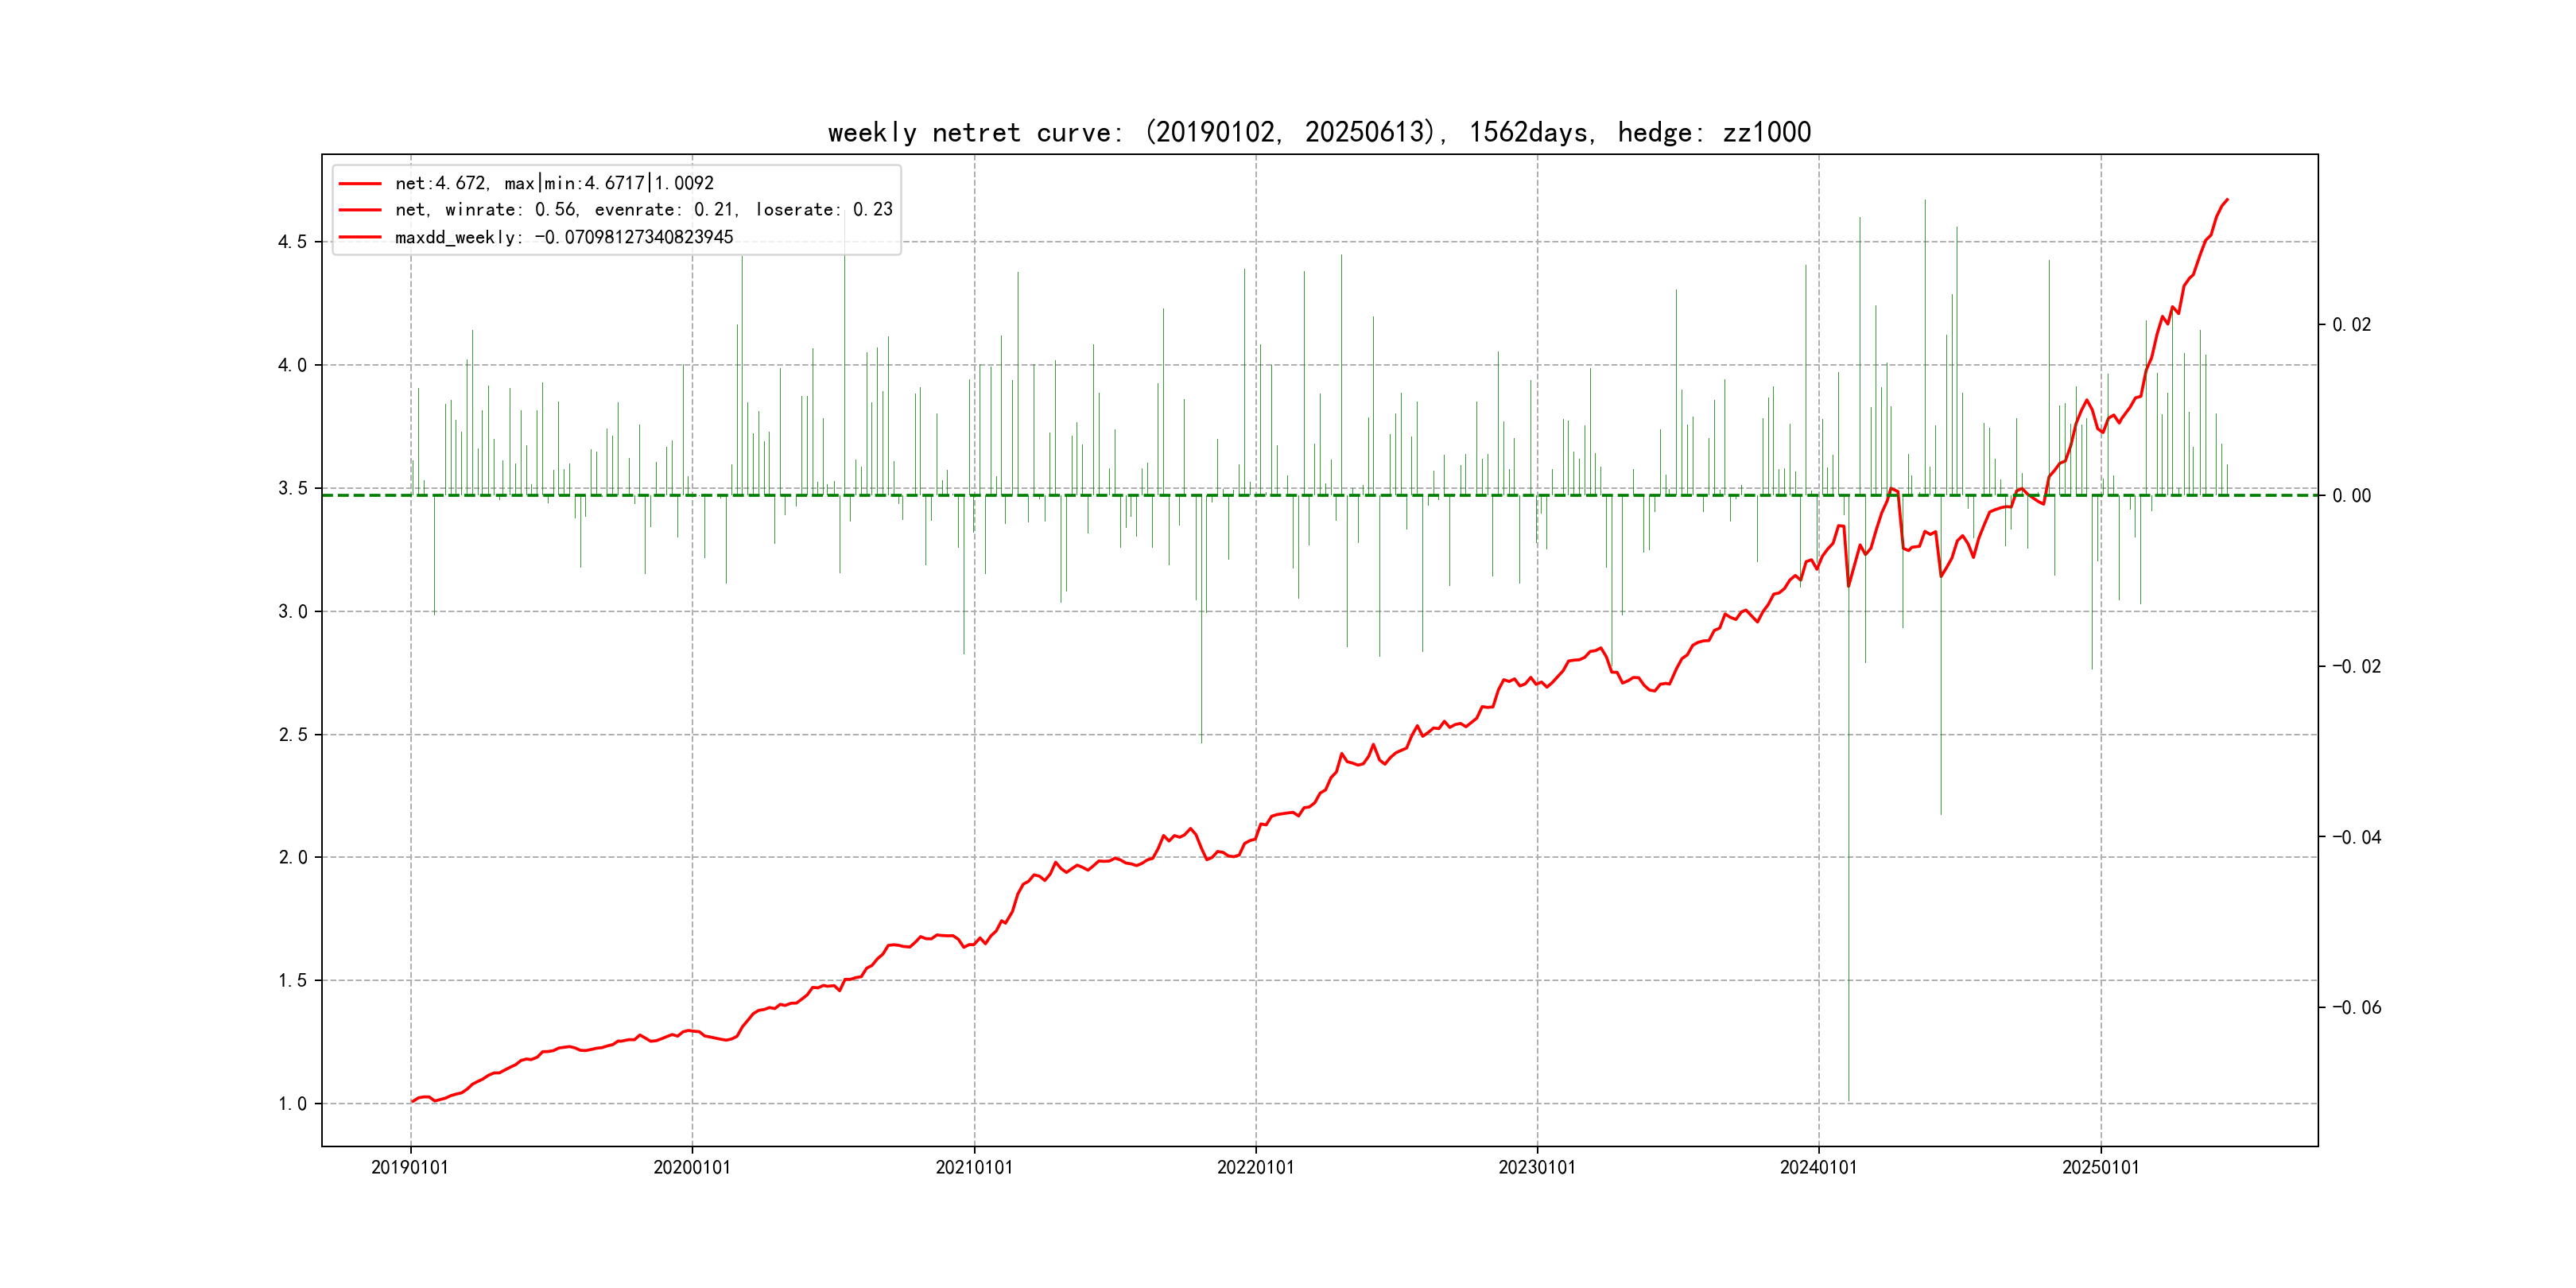Viewport: 2576px width, 1288px height.
Task: Click the red line swatch beside maxdd_weekly
Action: pos(360,238)
